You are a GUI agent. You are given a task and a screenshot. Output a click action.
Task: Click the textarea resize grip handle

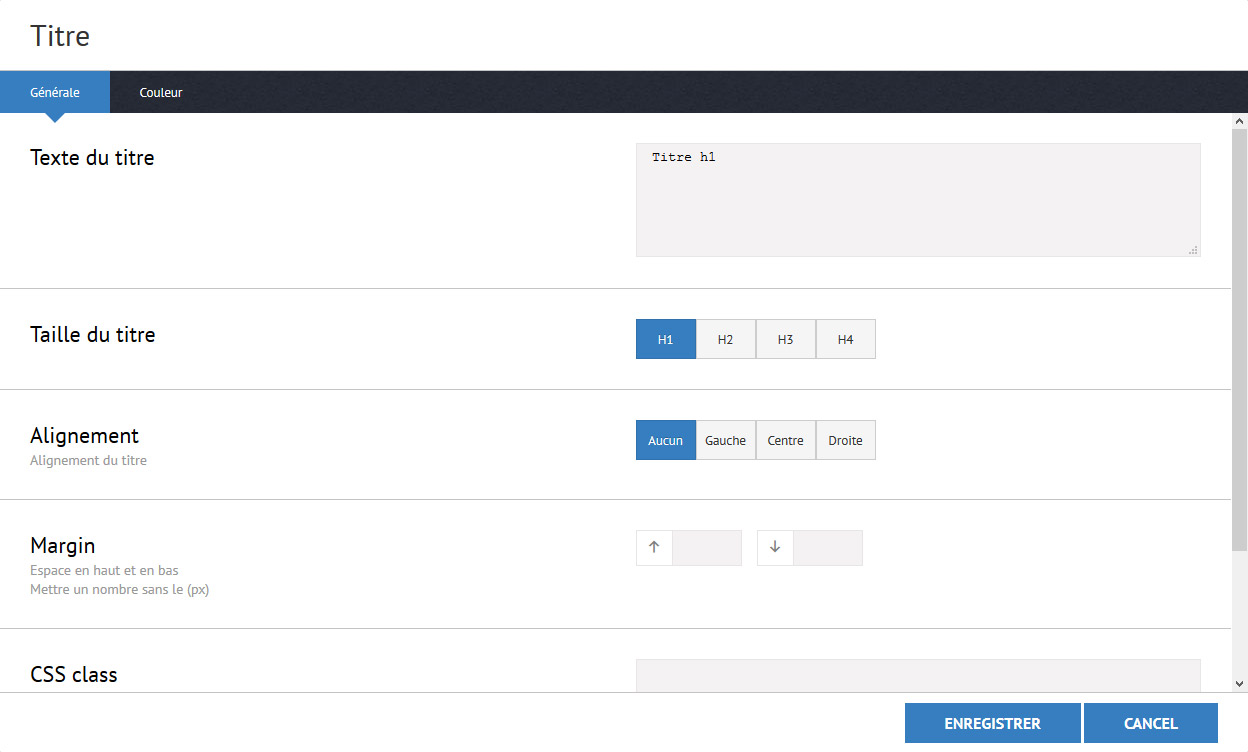coord(1193,250)
